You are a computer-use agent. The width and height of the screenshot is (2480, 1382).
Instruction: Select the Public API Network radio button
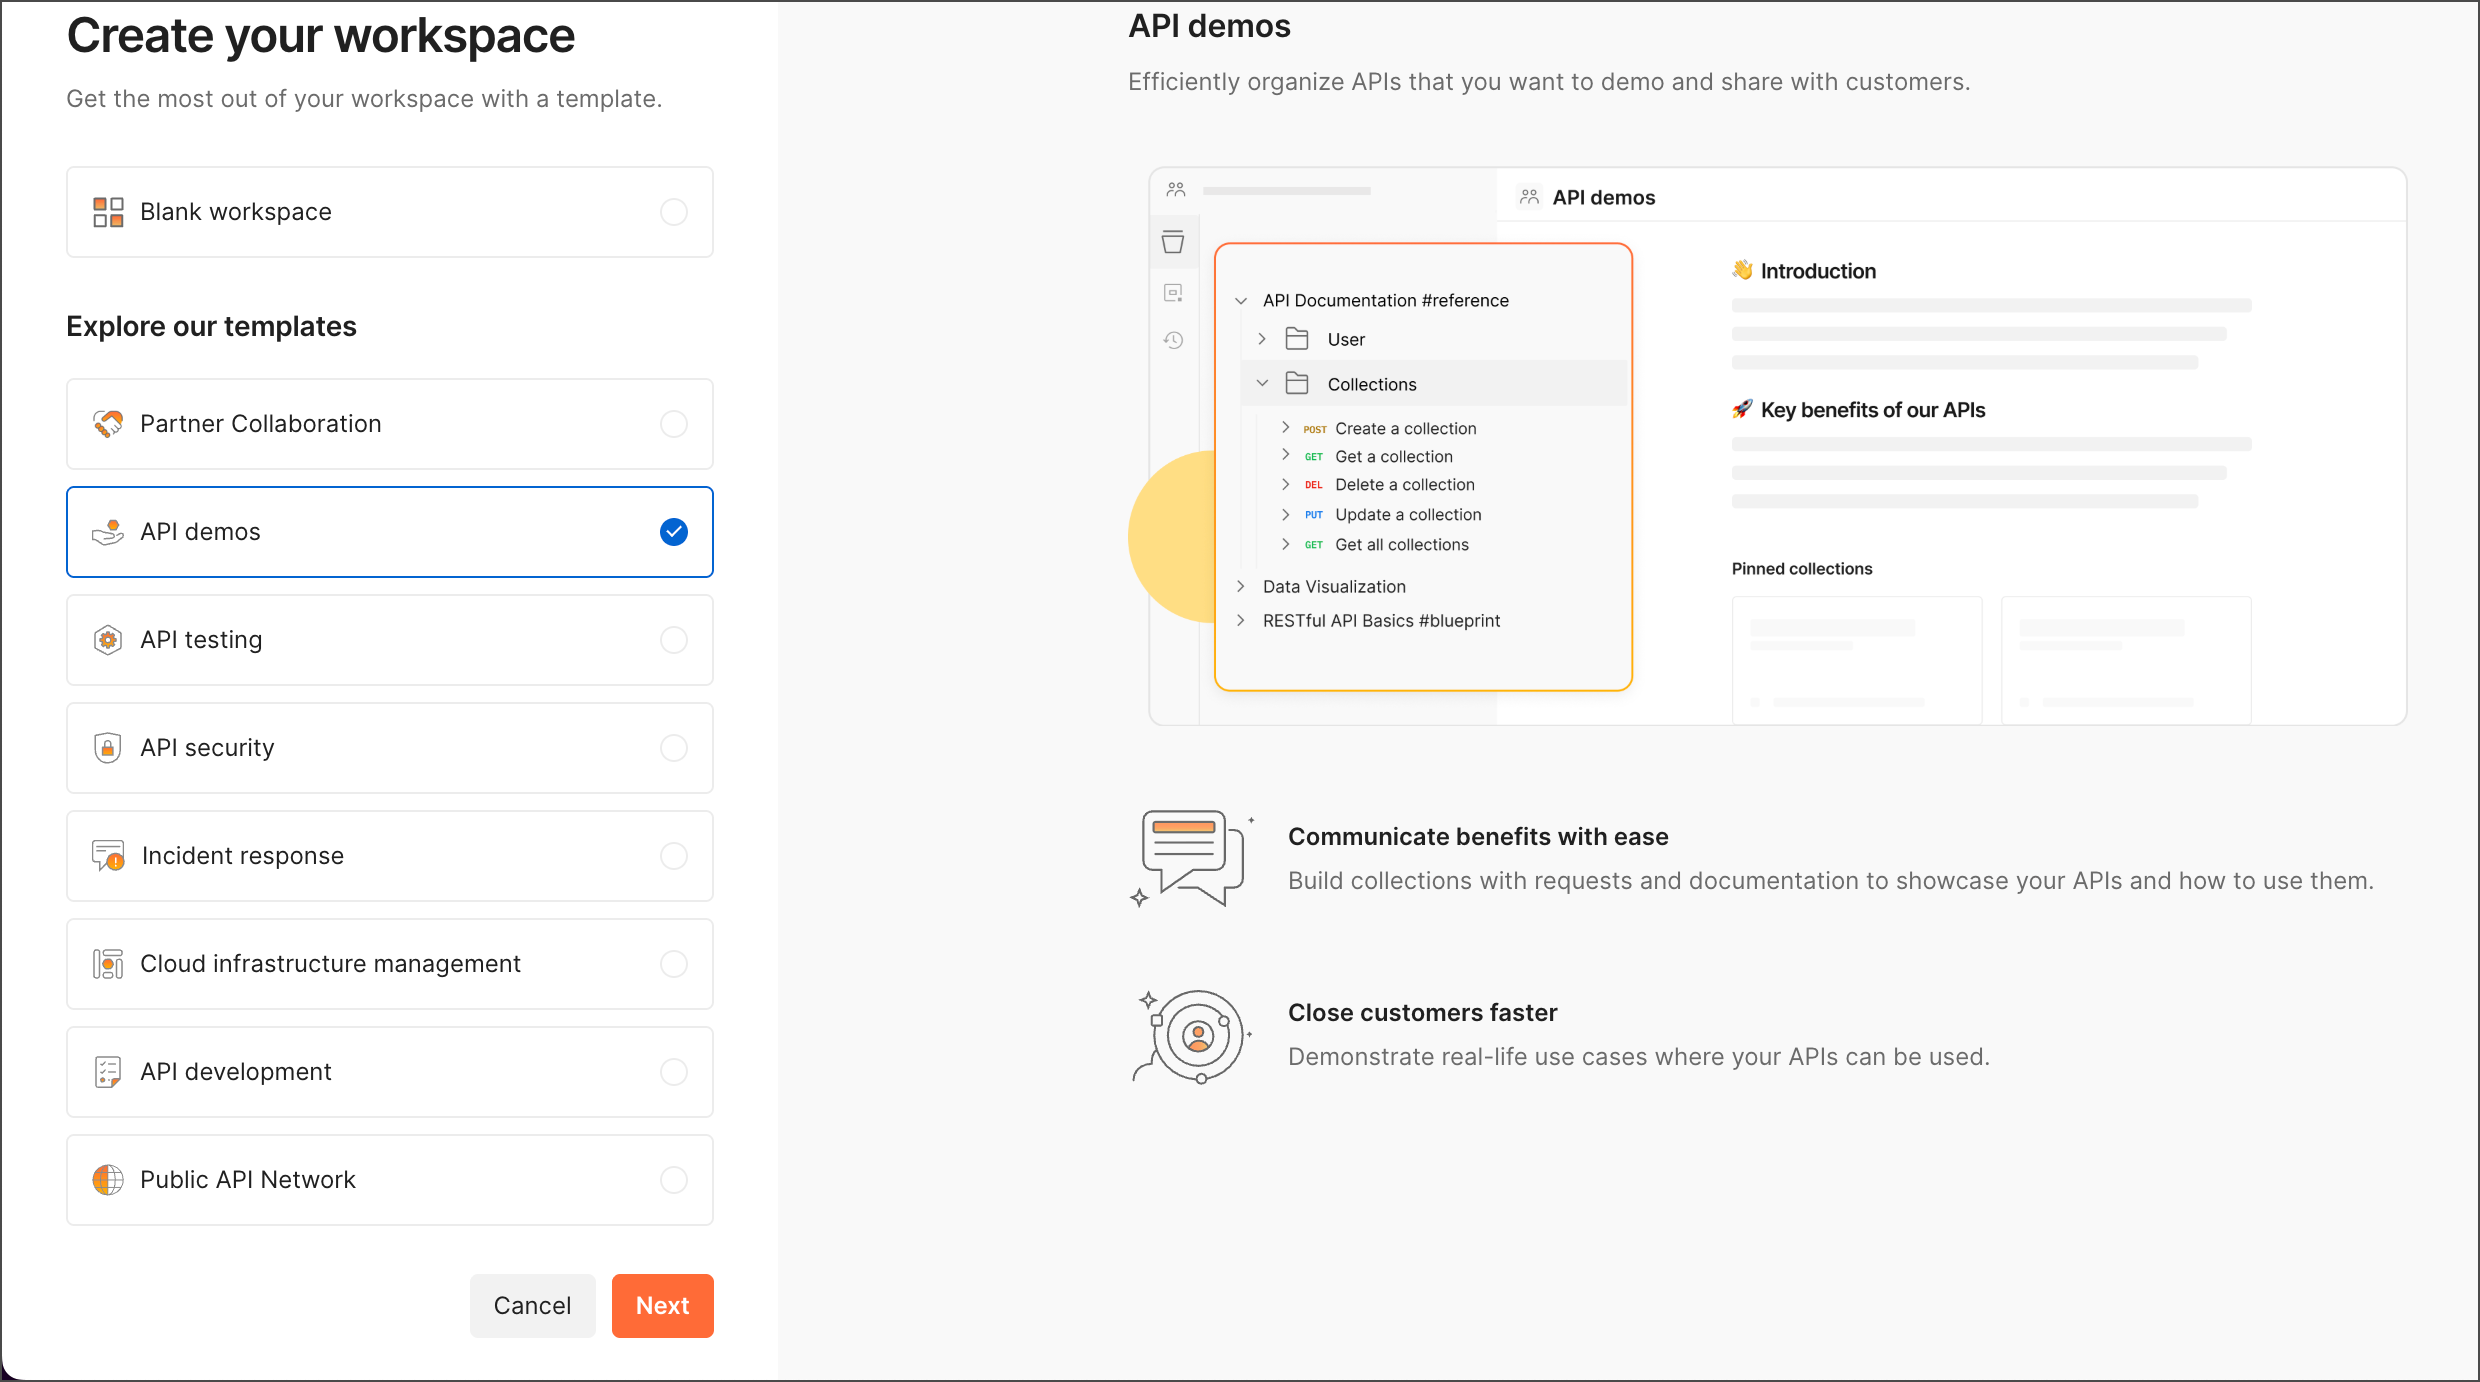[x=674, y=1180]
